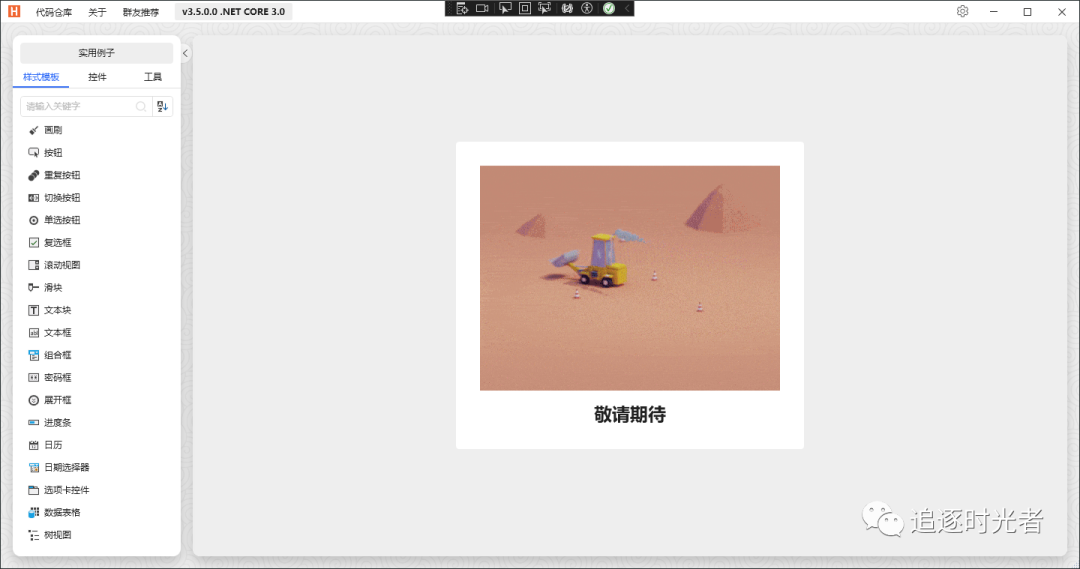Screen dimensions: 1080x569
Task: Click the green checkmark status icon
Action: coord(609,8)
